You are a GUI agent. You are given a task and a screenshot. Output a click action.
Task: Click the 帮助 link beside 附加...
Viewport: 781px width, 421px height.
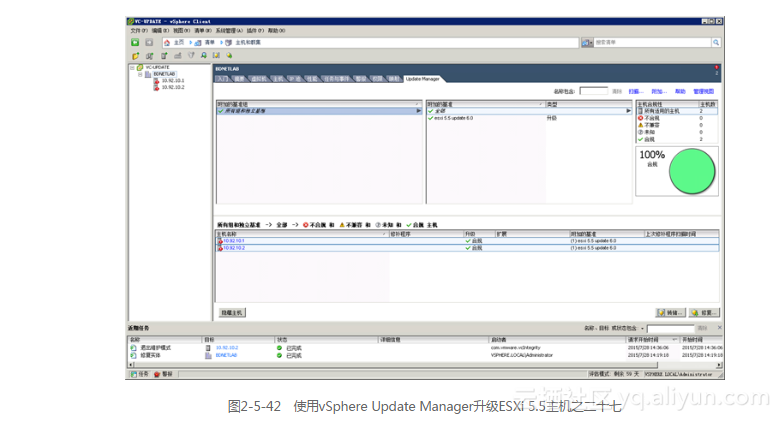pyautogui.click(x=680, y=92)
